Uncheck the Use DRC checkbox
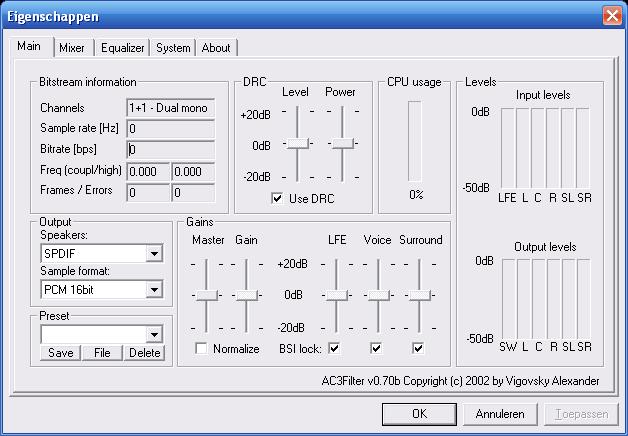 pos(277,199)
